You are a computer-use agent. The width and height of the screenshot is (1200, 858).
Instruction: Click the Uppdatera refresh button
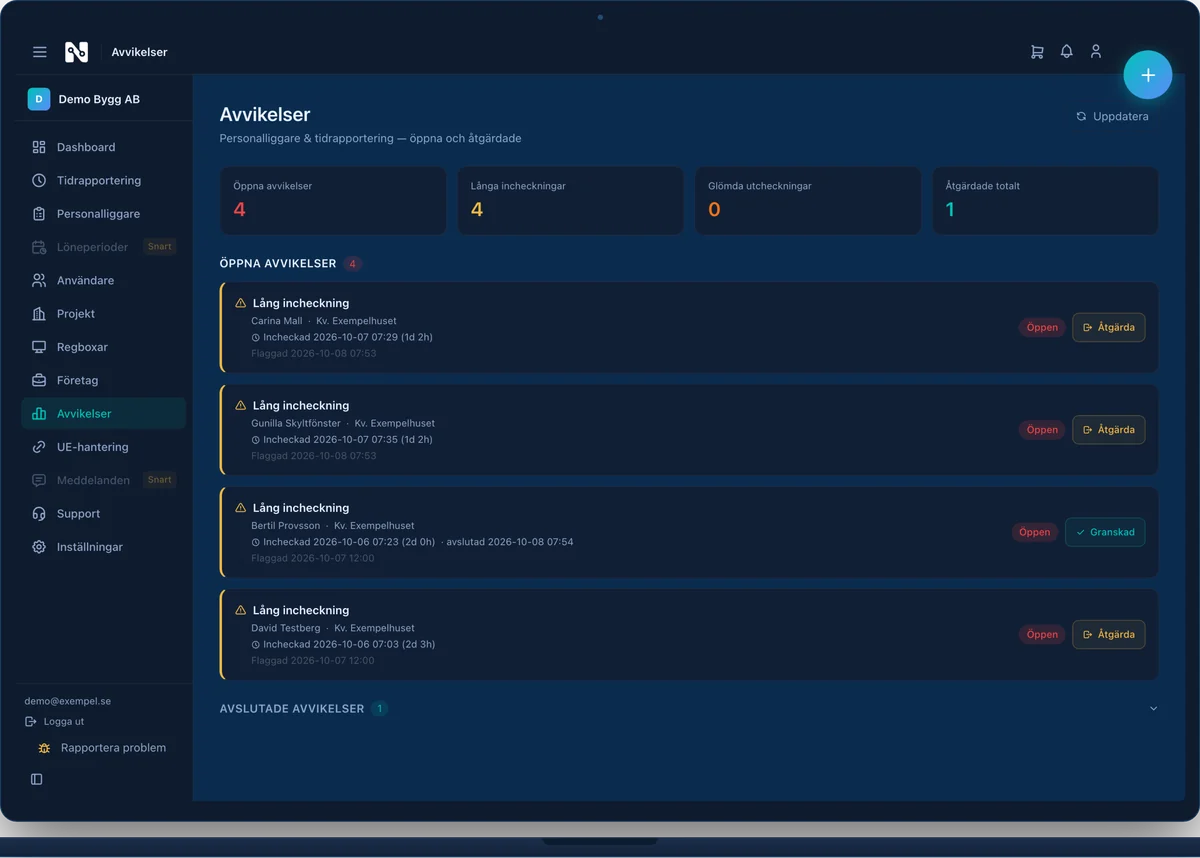click(x=1112, y=117)
